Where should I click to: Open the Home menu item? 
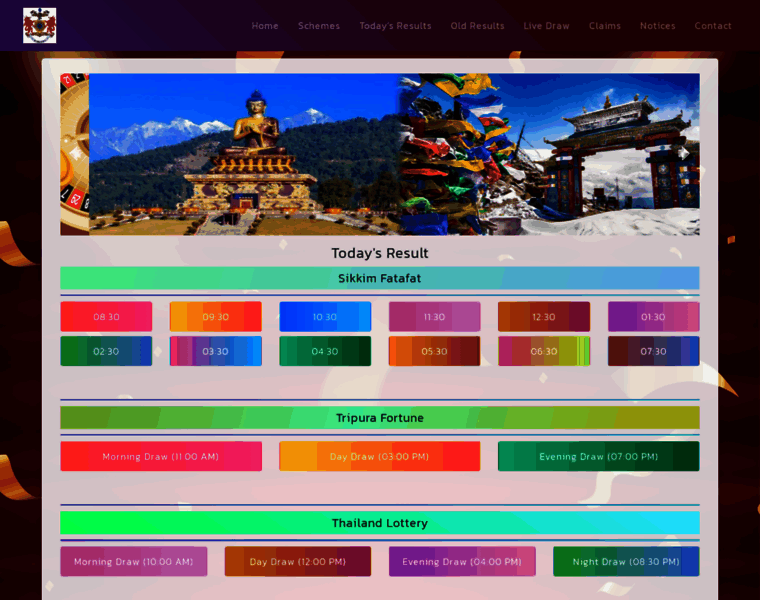point(265,26)
